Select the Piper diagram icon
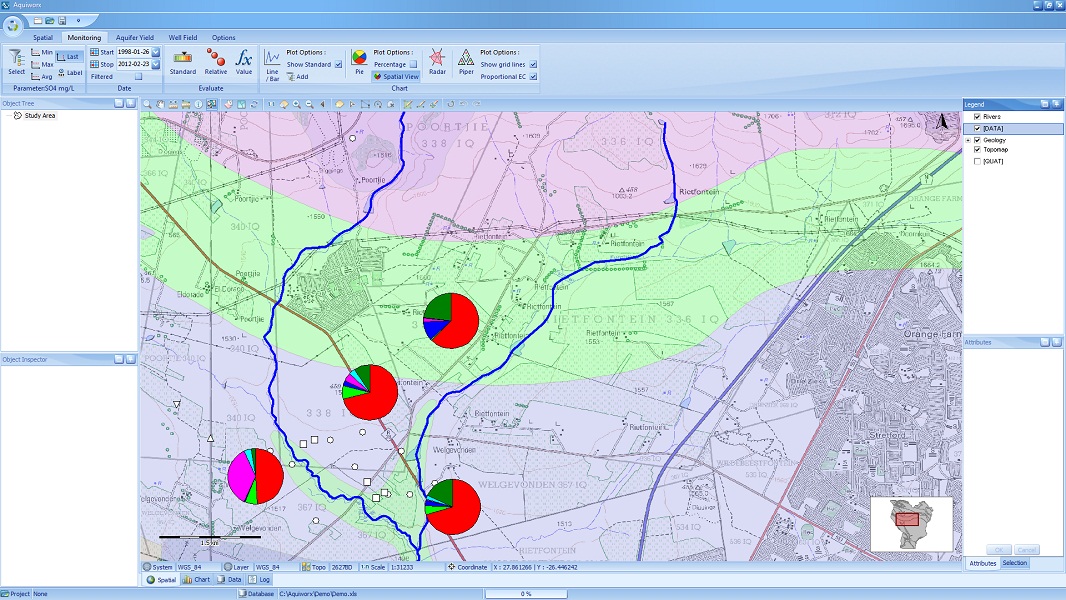The width and height of the screenshot is (1066, 600). click(466, 59)
